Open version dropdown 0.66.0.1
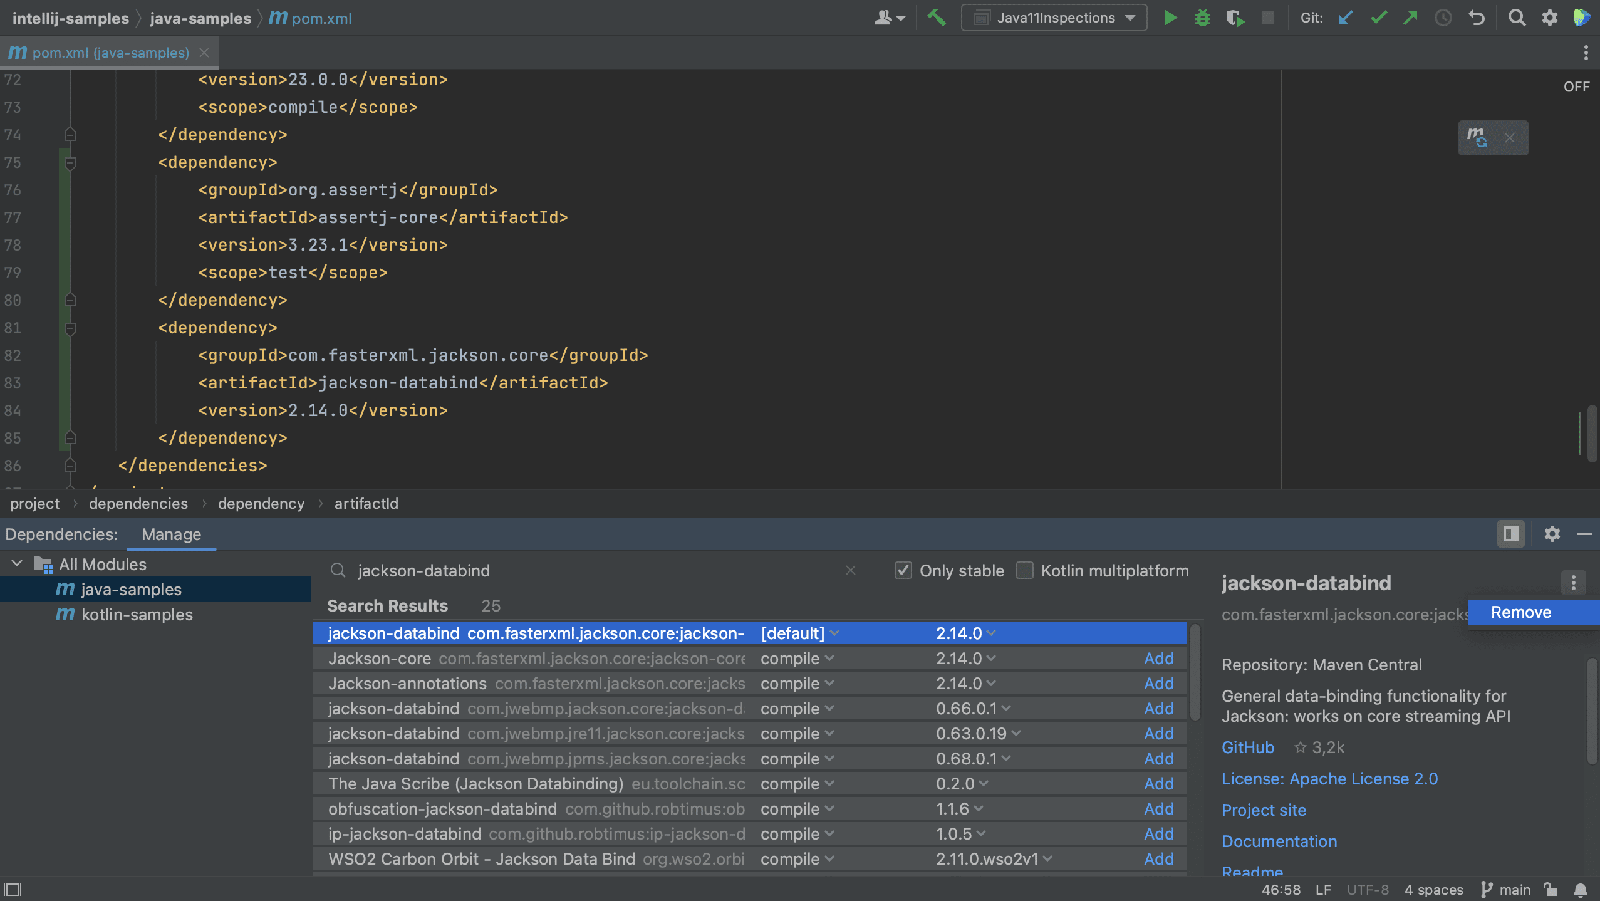Viewport: 1600px width, 901px height. click(x=973, y=708)
